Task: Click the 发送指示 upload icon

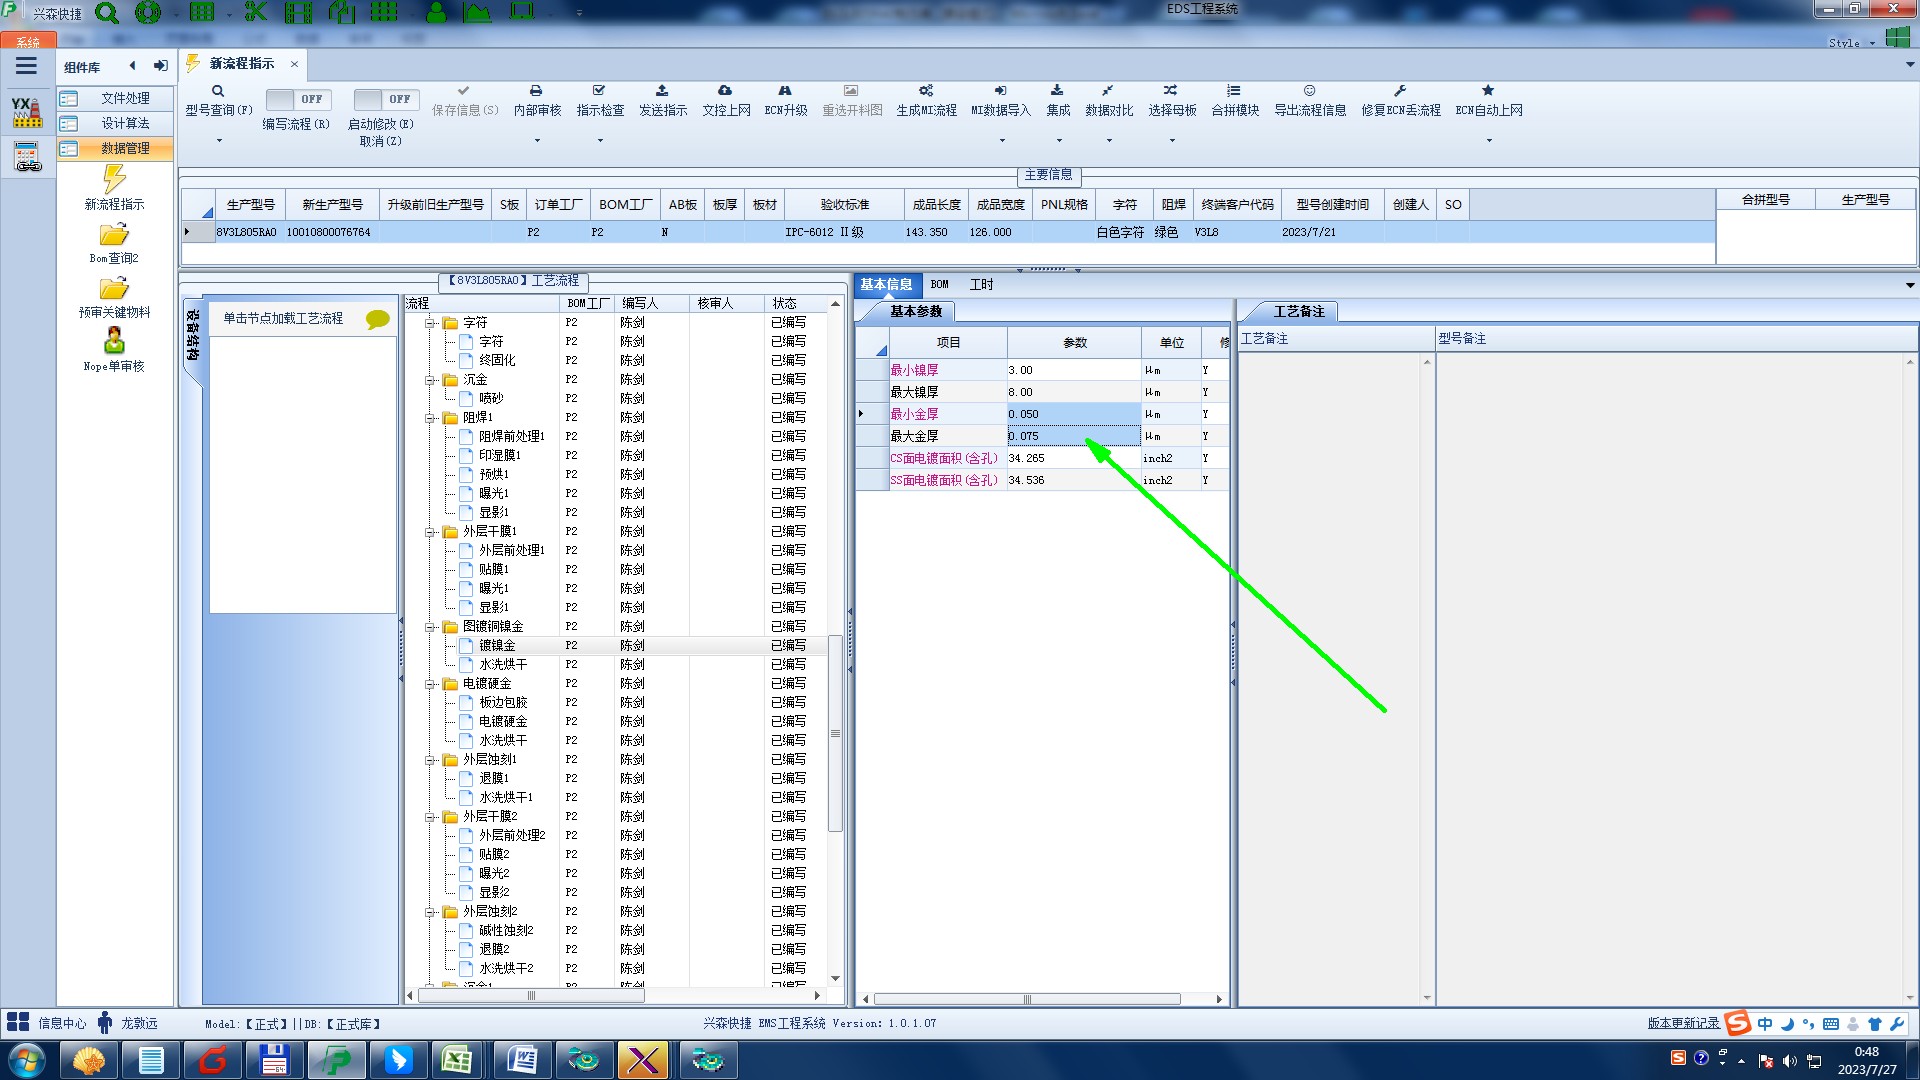Action: point(662,91)
